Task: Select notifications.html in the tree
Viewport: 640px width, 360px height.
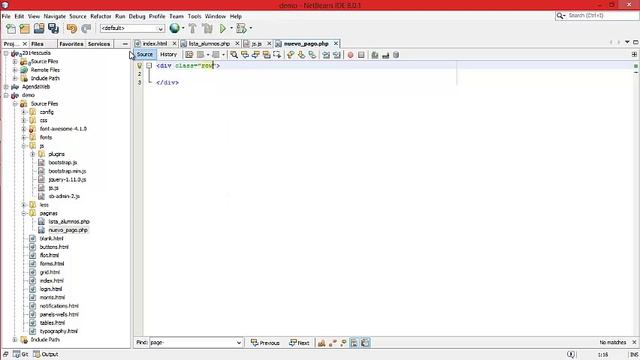Action: click(59, 306)
